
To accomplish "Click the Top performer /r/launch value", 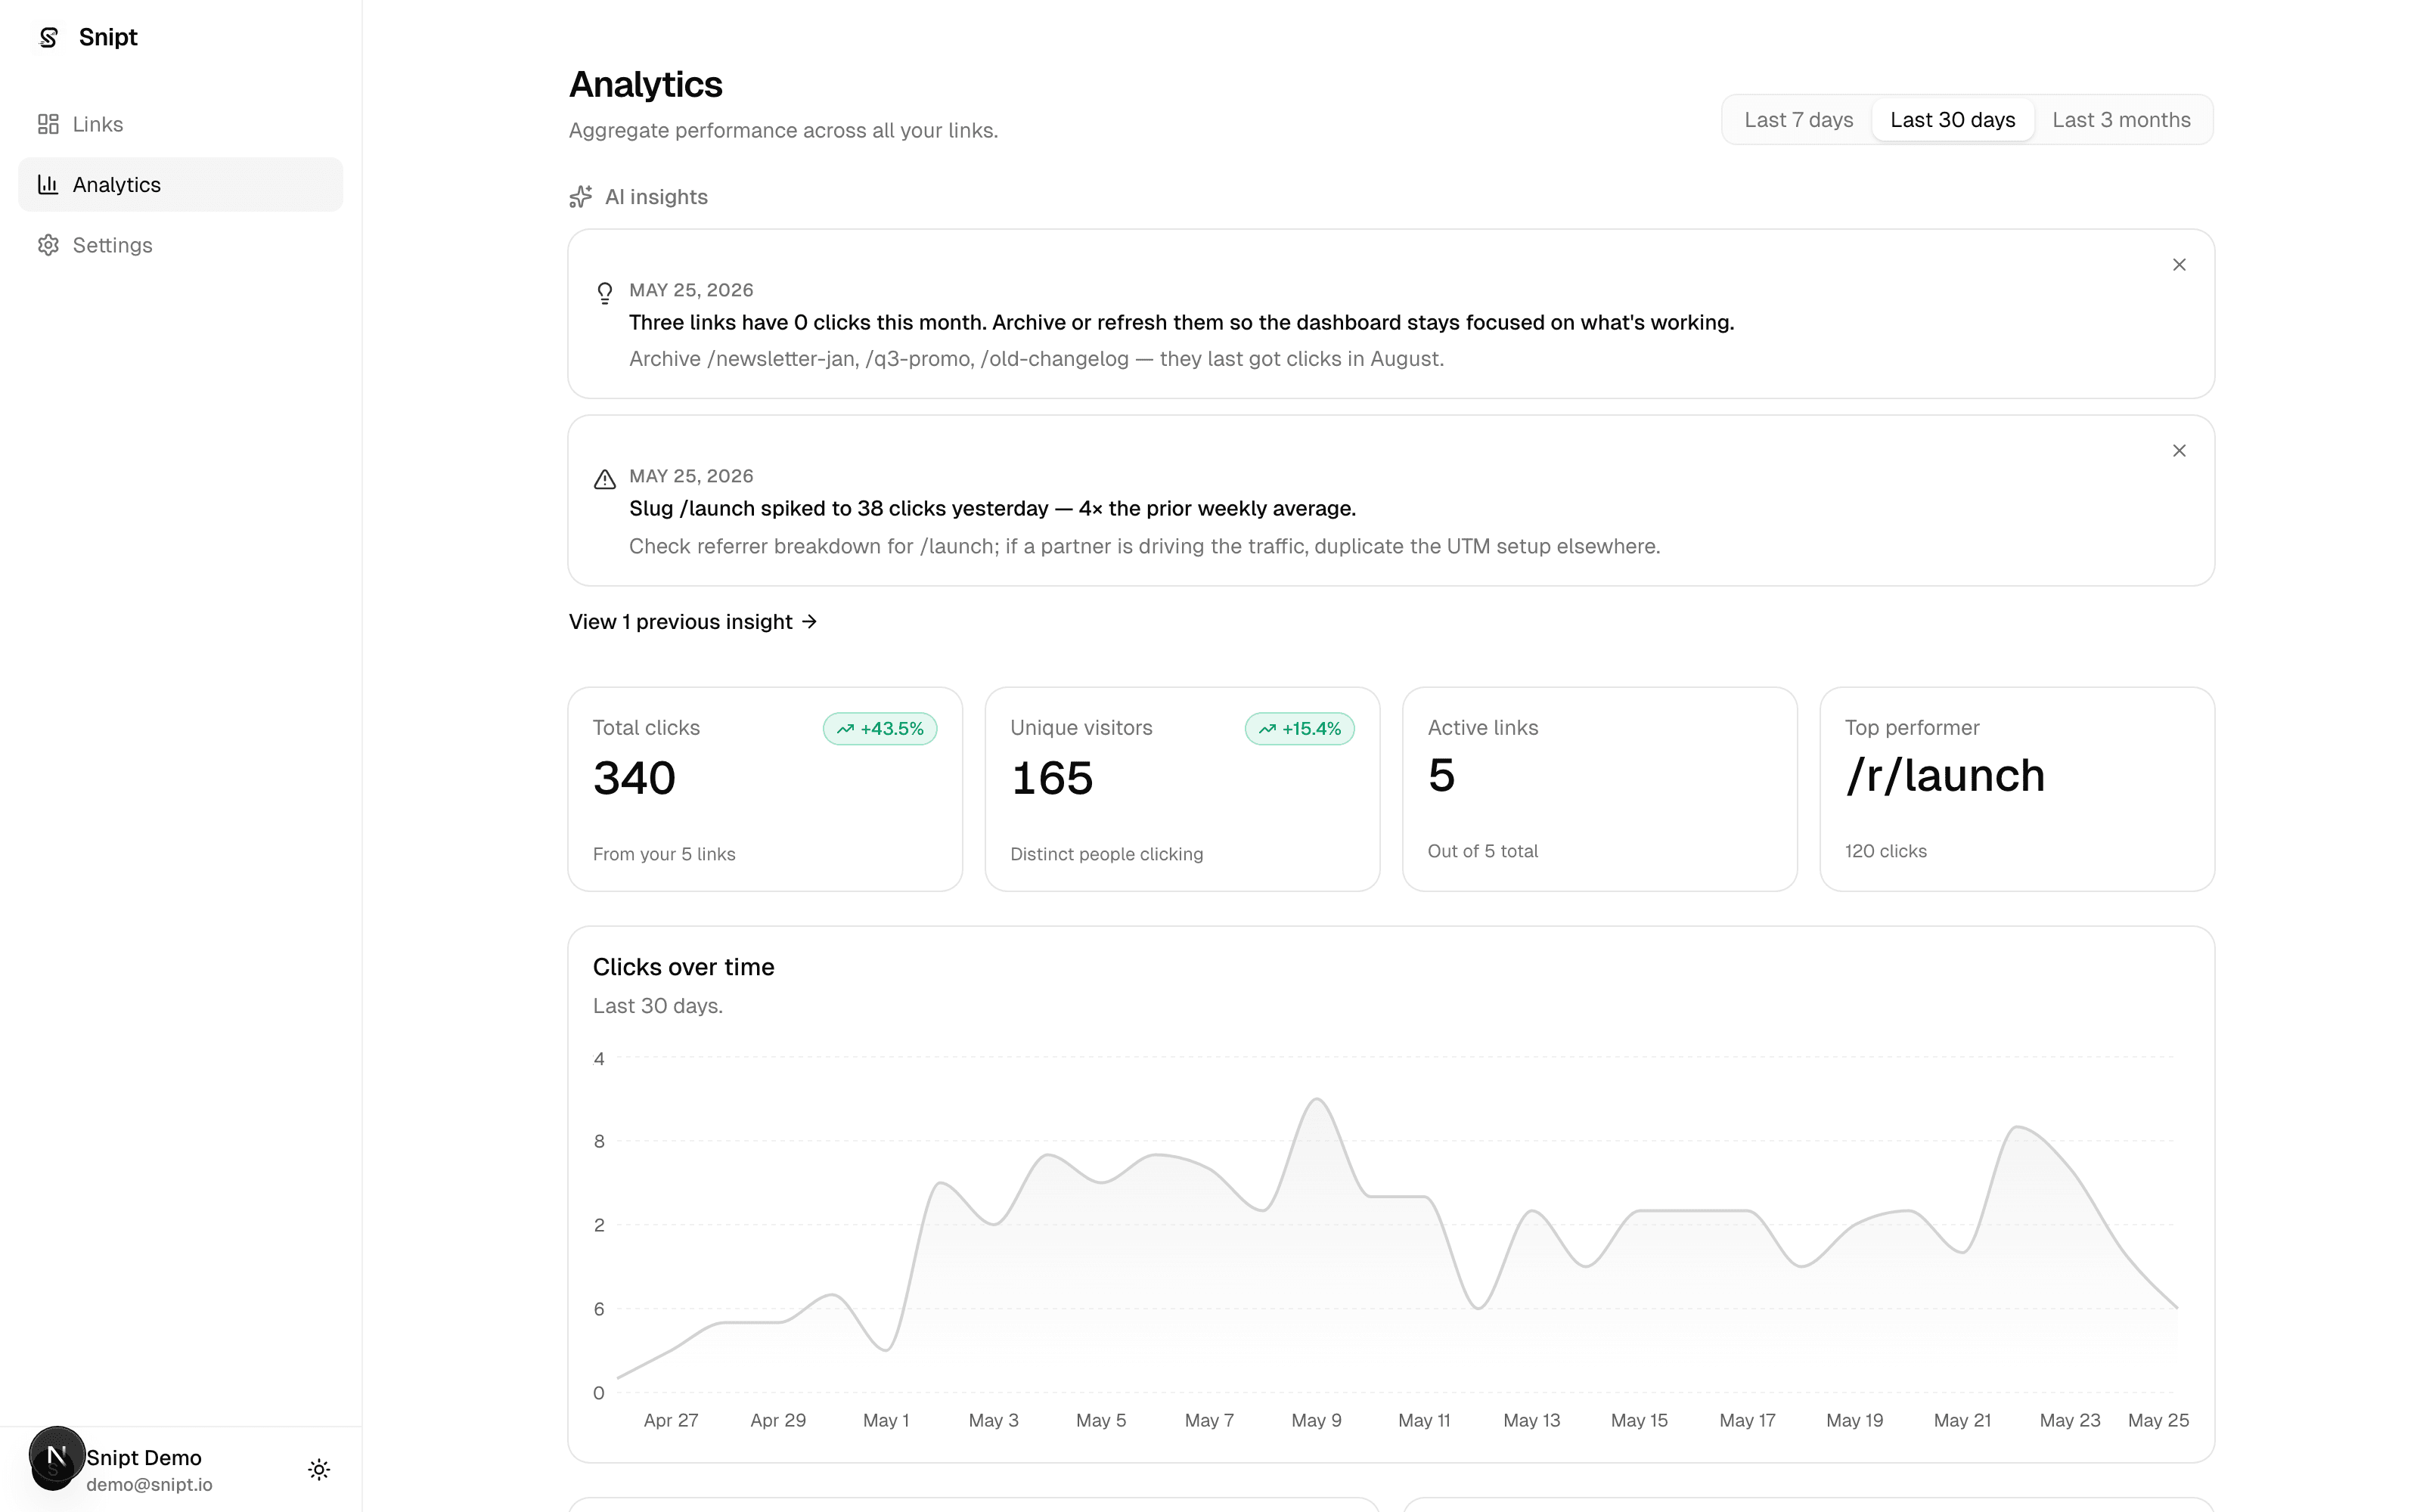I will click(1945, 775).
